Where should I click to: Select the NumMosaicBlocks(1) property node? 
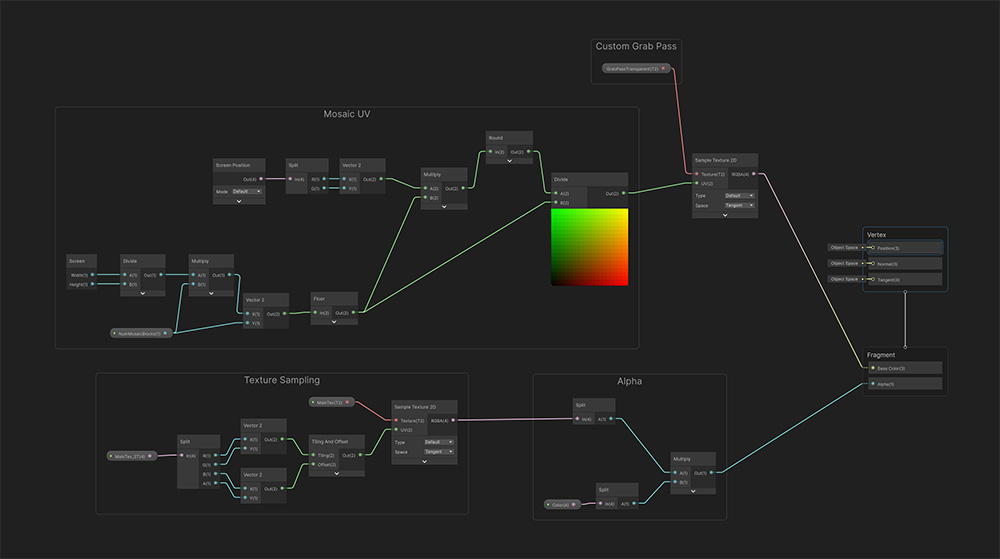[142, 333]
